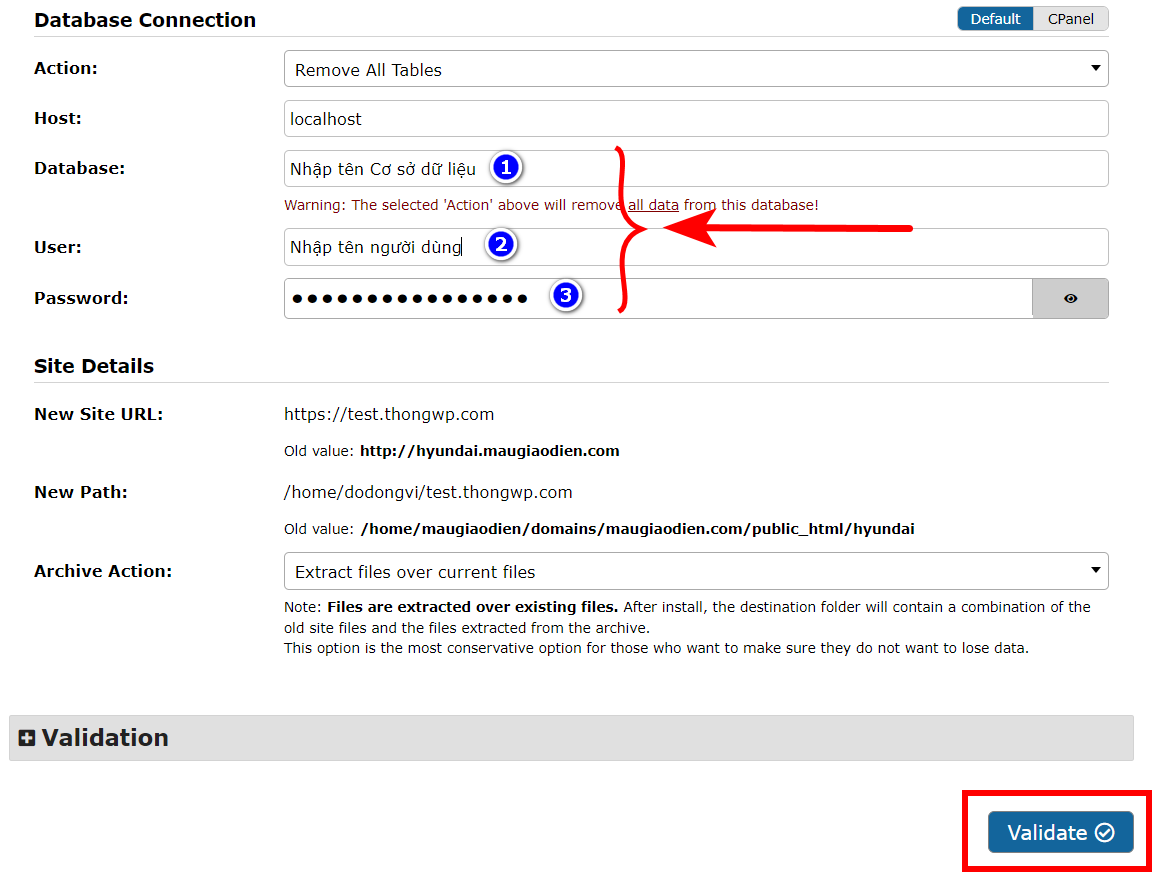This screenshot has width=1155, height=873.
Task: Show the password with the eye icon
Action: (1070, 298)
